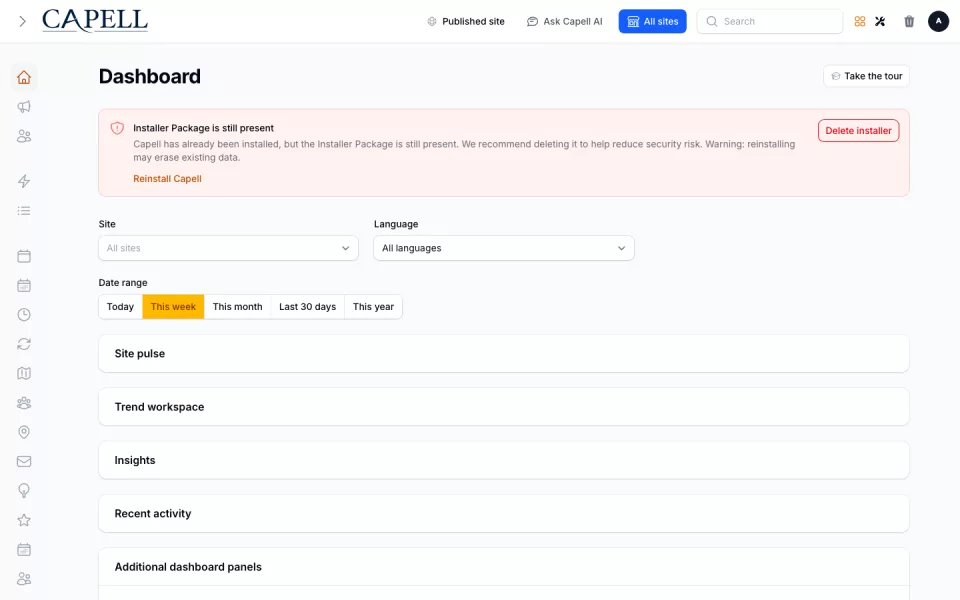Select the Today date range option
Viewport: 960px width, 600px height.
tap(120, 307)
